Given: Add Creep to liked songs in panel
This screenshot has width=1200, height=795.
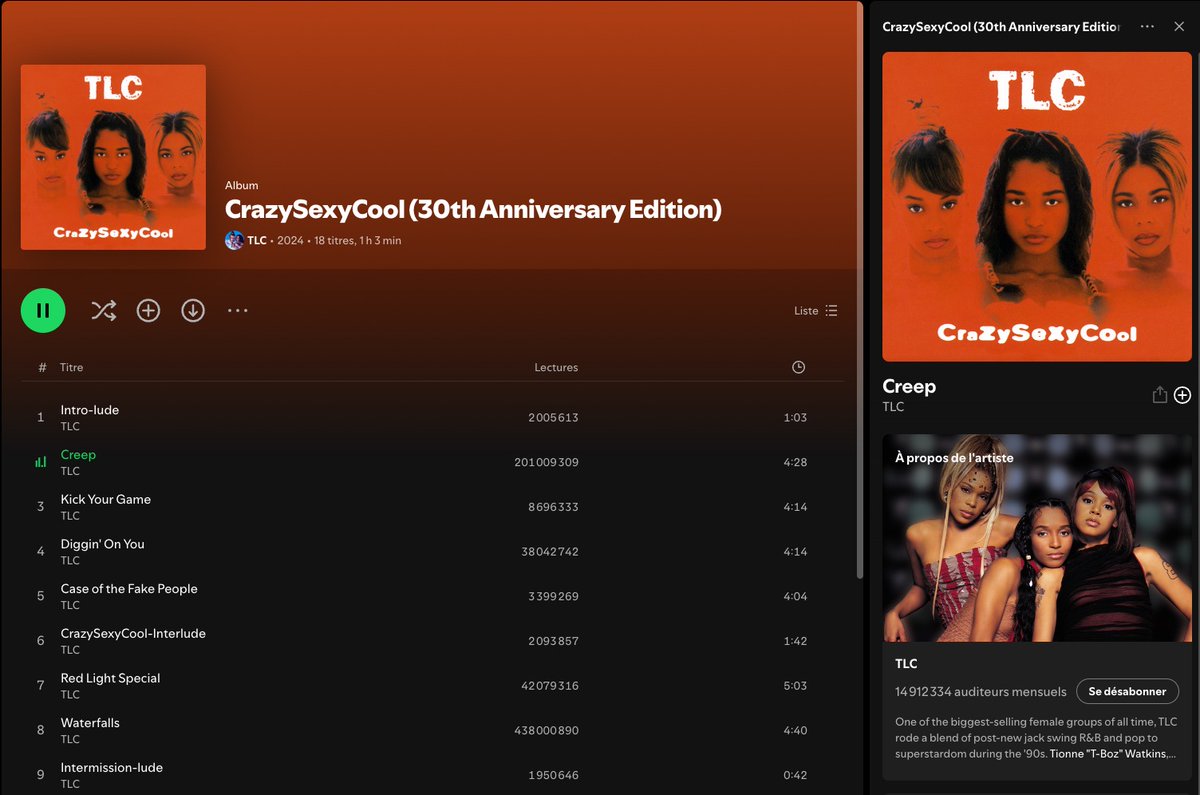Looking at the screenshot, I should point(1182,395).
